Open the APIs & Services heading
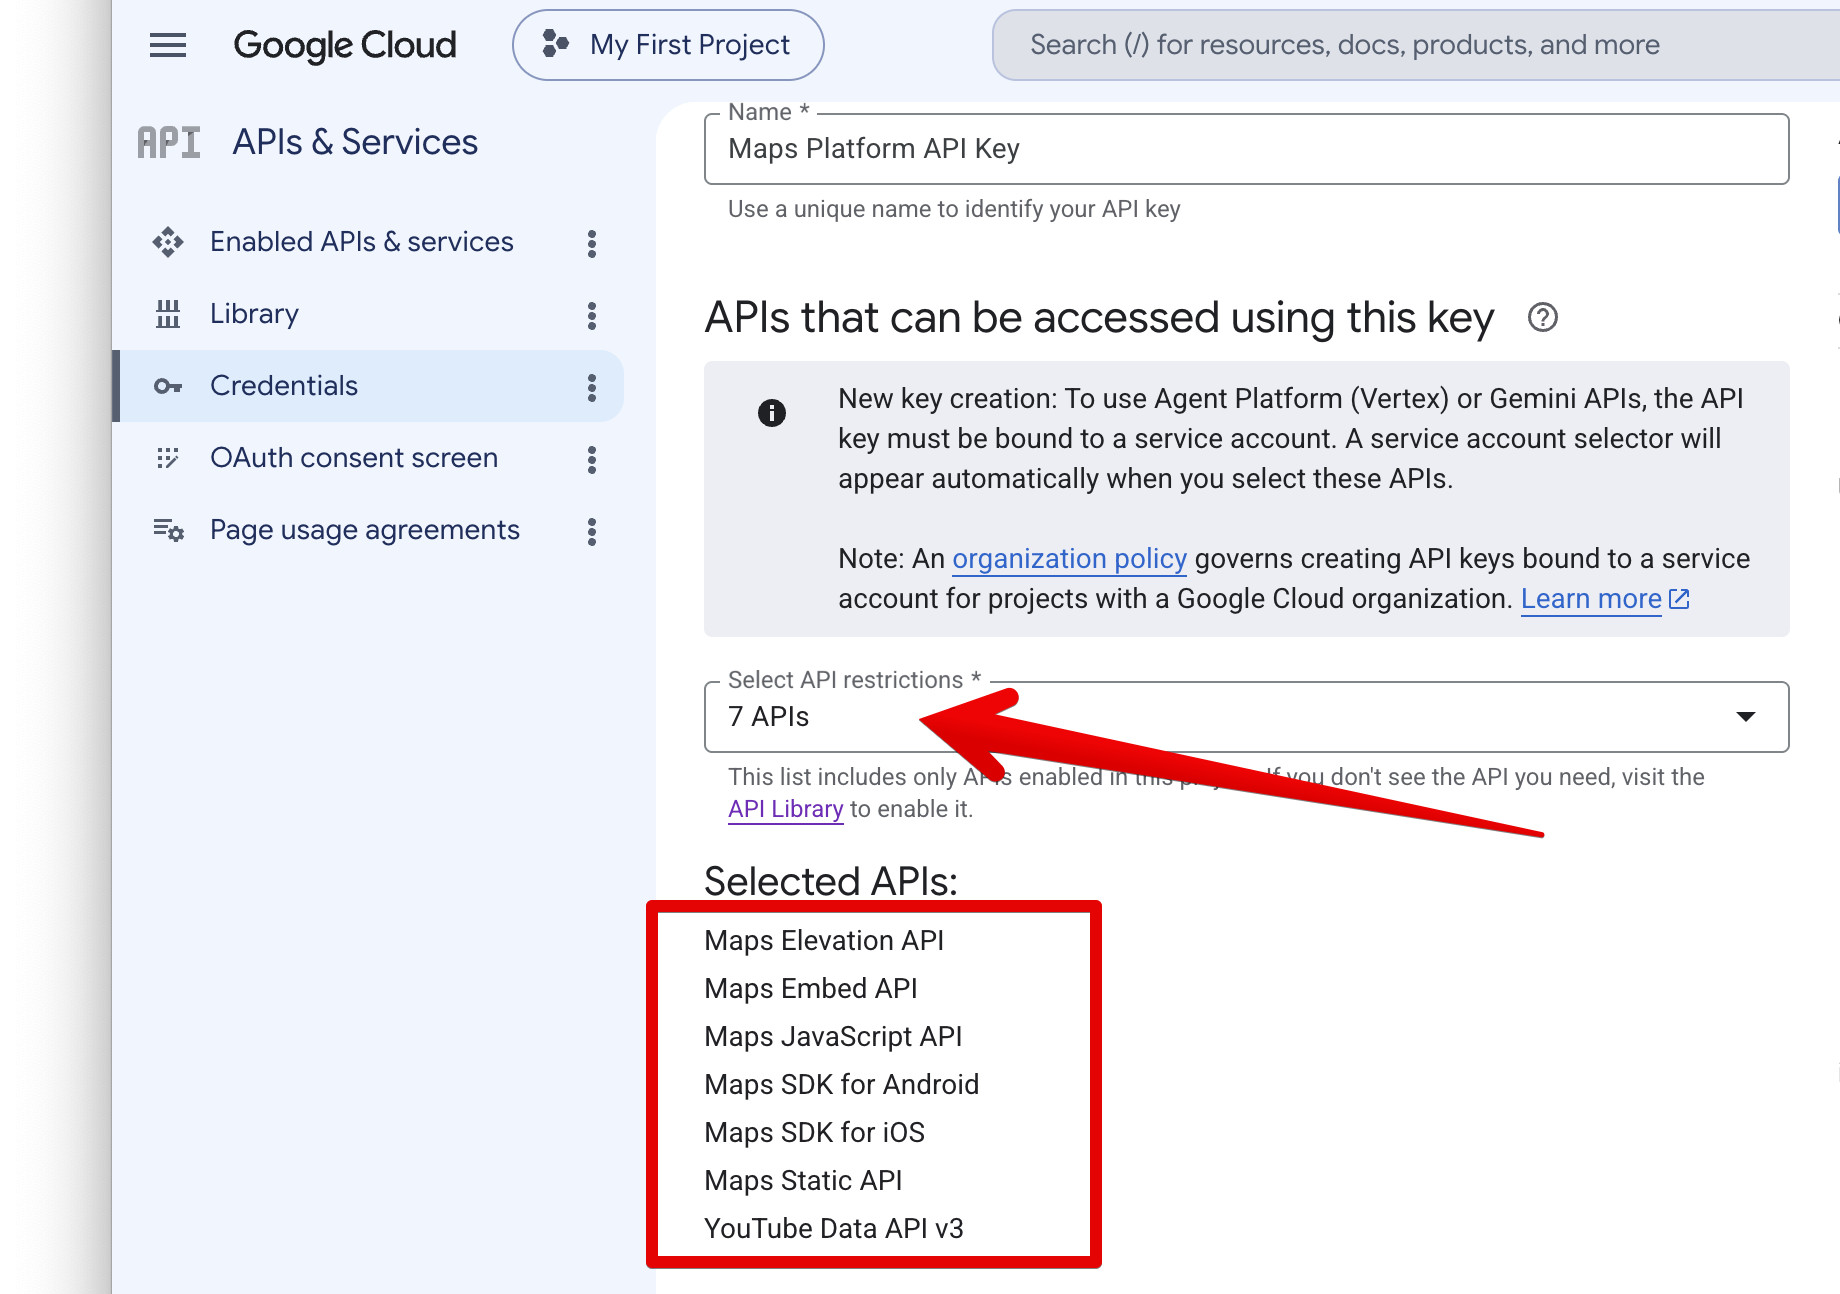Screen dimensions: 1840x1294 (355, 142)
